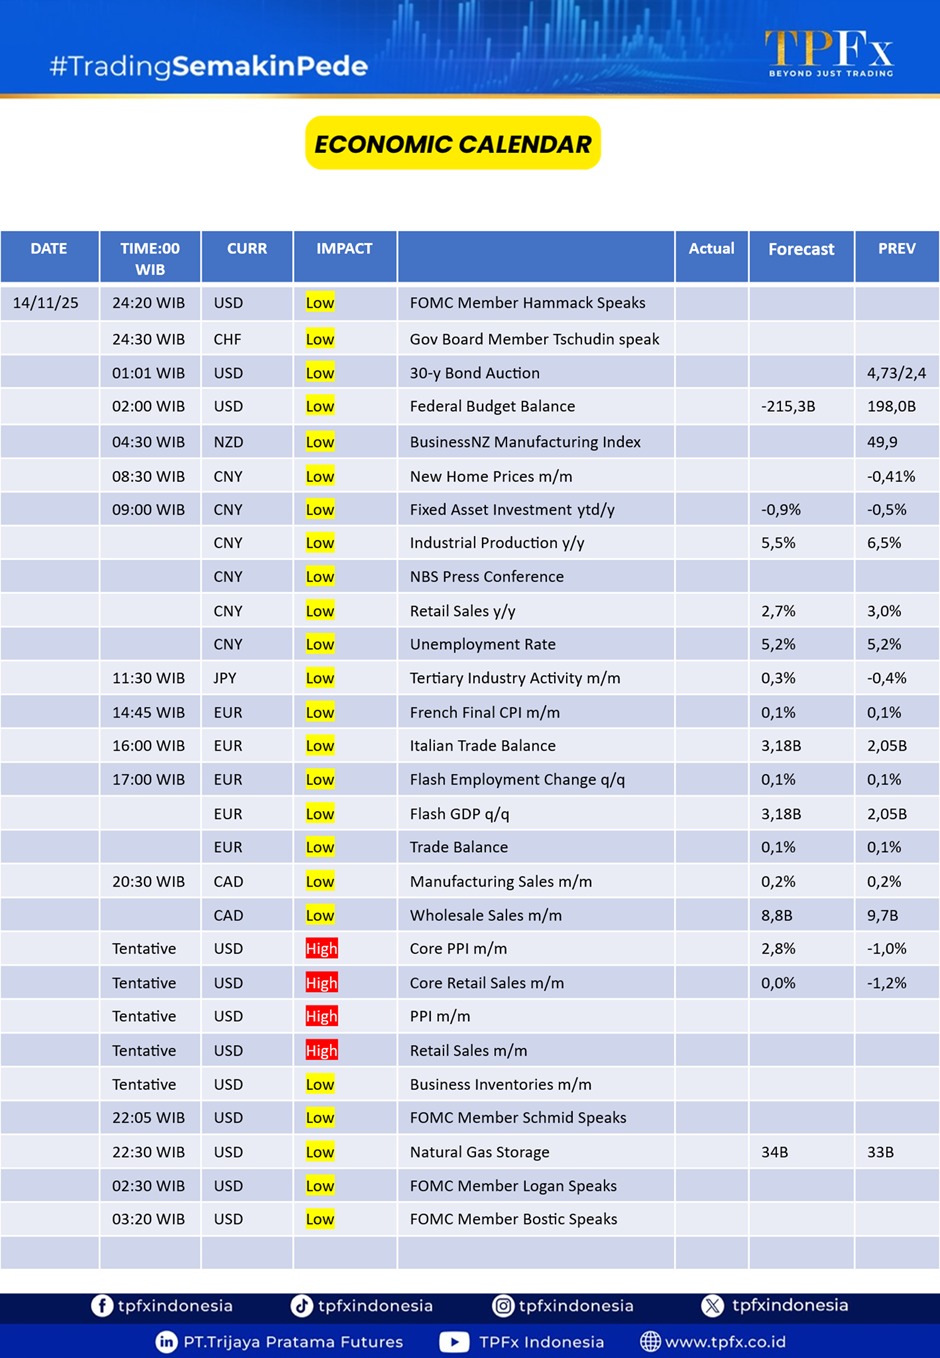940x1358 pixels.
Task: Select the FOMC Member Hammack Speaks event
Action: (x=527, y=303)
